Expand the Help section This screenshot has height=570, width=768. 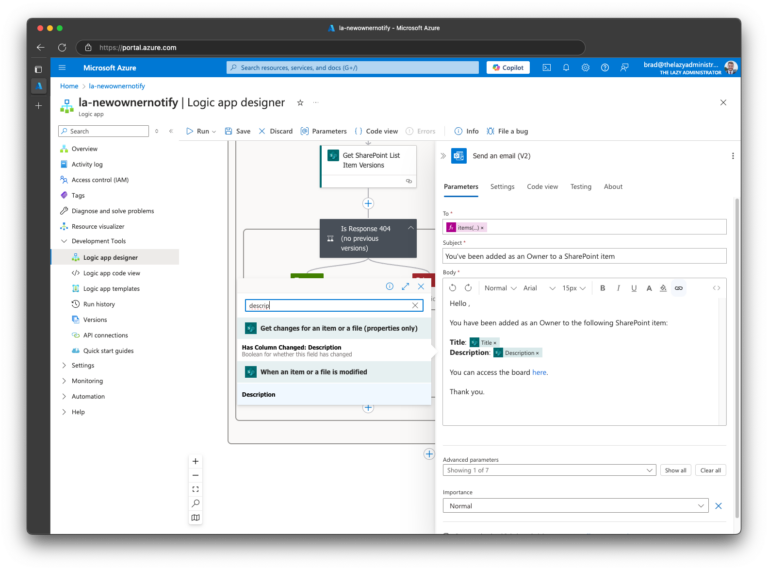click(64, 412)
